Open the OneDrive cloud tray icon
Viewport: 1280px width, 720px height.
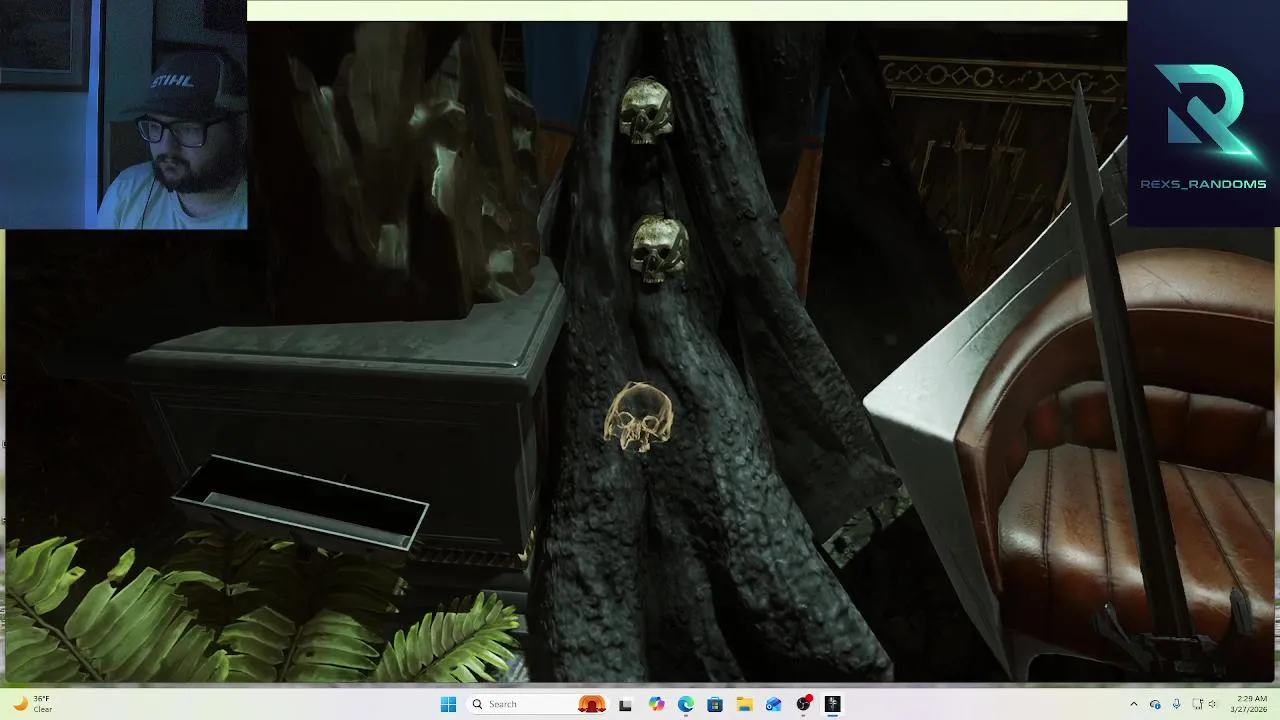[x=1155, y=704]
